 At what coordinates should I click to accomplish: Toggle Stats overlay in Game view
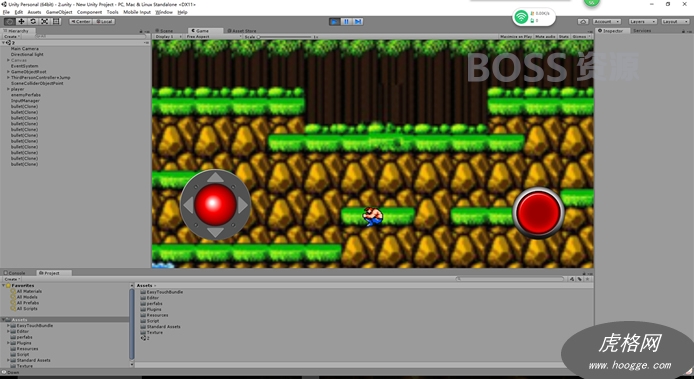(563, 36)
